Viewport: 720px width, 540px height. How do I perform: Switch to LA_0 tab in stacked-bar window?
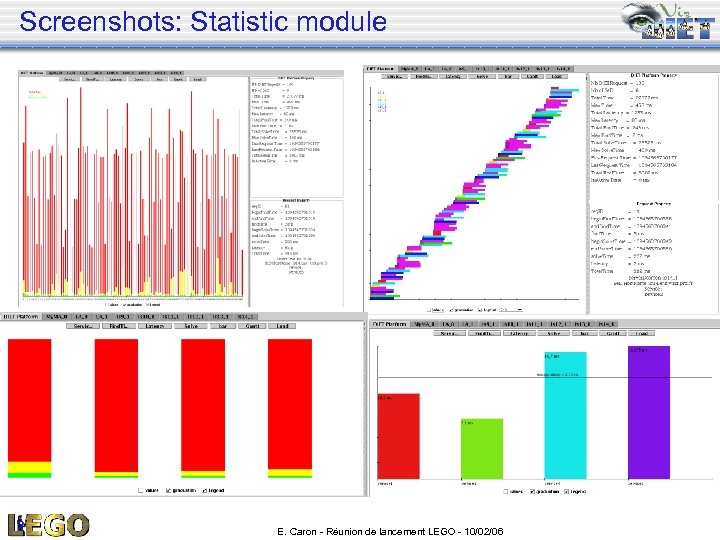pyautogui.click(x=81, y=317)
